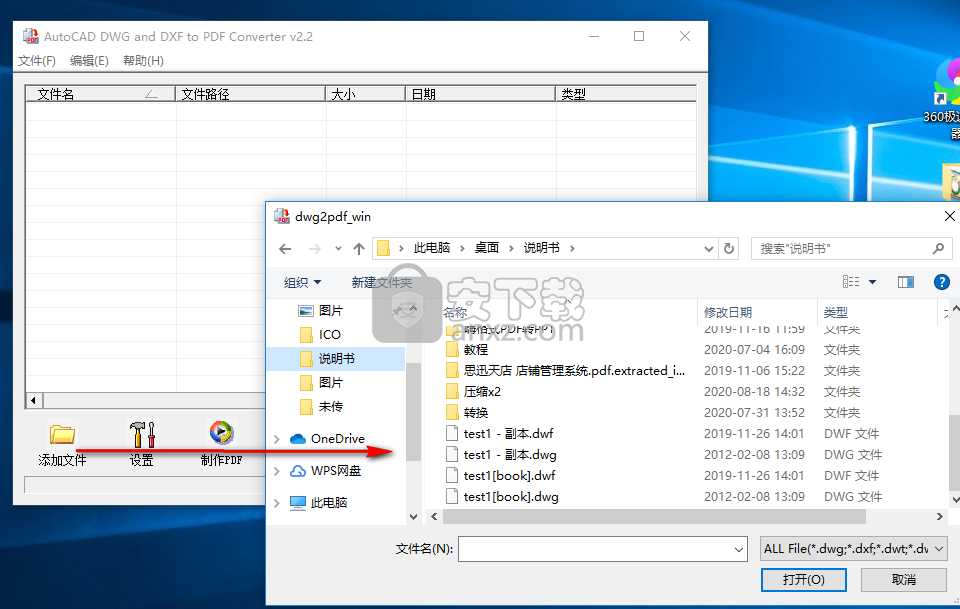Open the recent locations dropdown arrow
This screenshot has height=609, width=960.
point(338,248)
